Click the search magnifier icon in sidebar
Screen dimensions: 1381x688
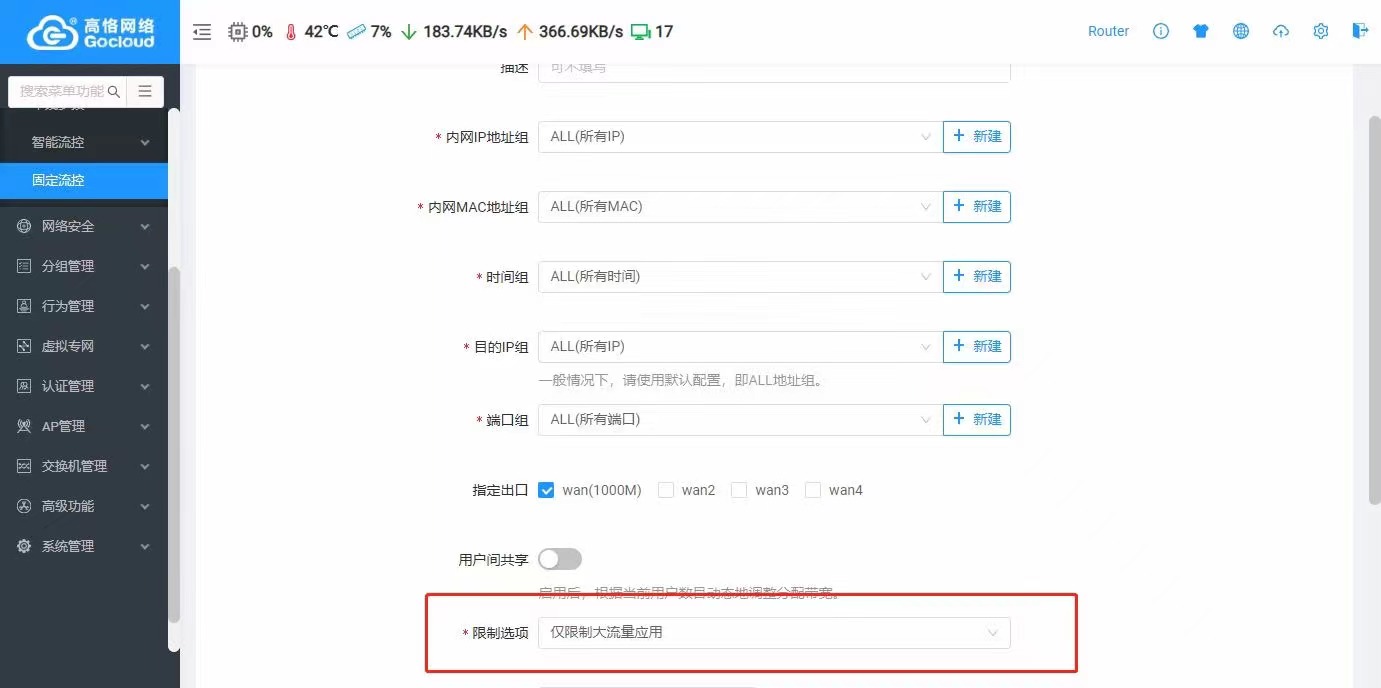click(x=114, y=92)
